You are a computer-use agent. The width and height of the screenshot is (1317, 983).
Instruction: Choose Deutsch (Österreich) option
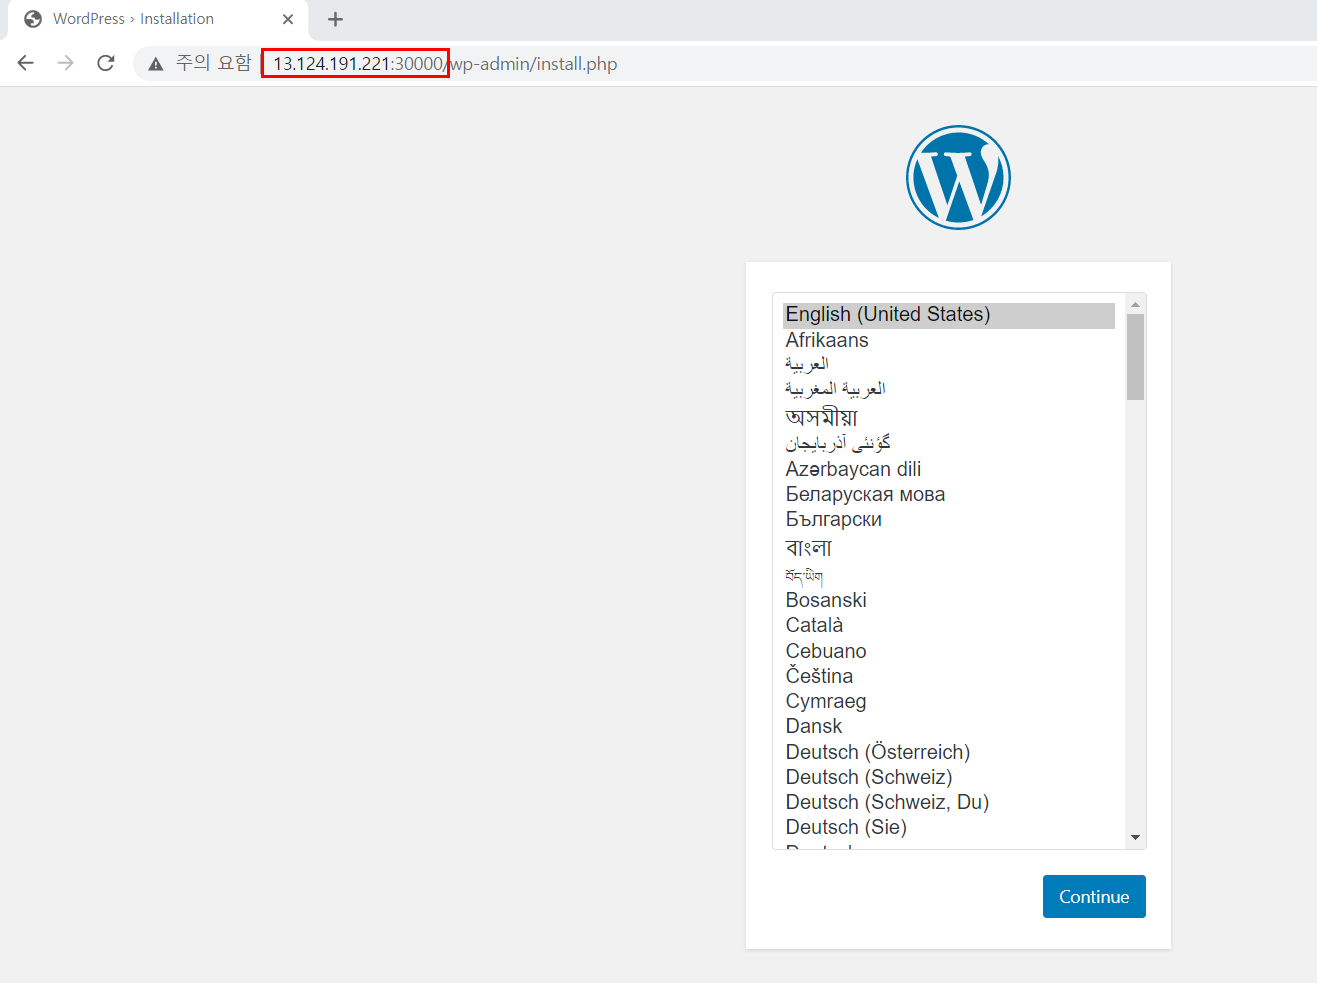pos(948,752)
